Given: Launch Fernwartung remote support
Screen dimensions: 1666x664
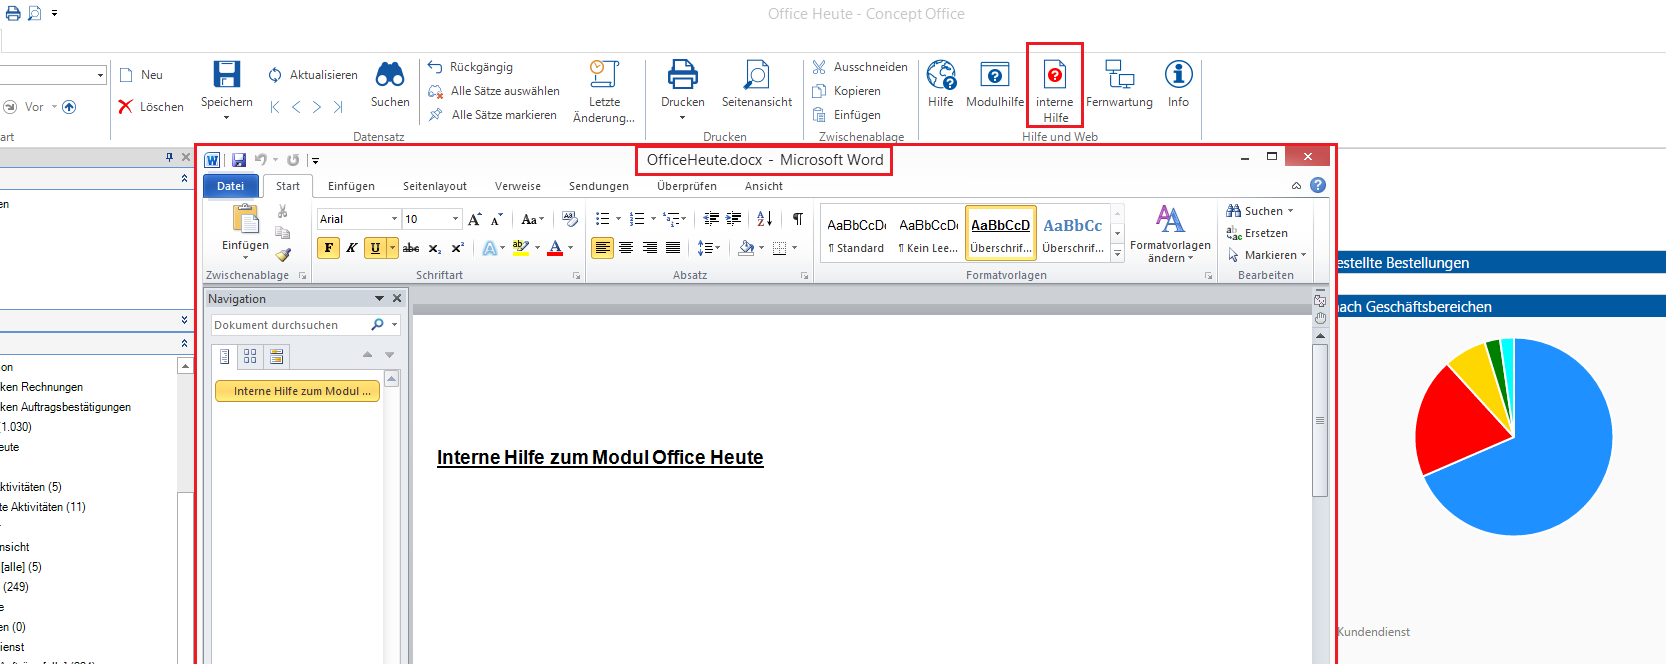Looking at the screenshot, I should [x=1119, y=76].
